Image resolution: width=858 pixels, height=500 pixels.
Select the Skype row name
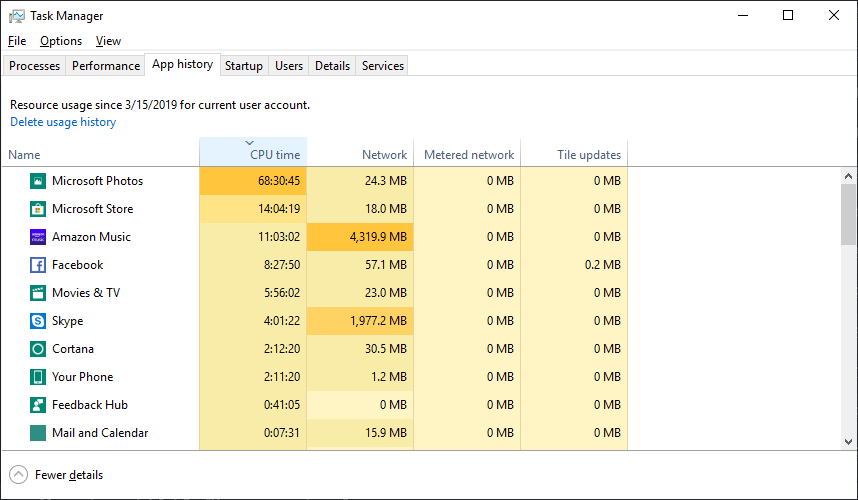pos(67,321)
